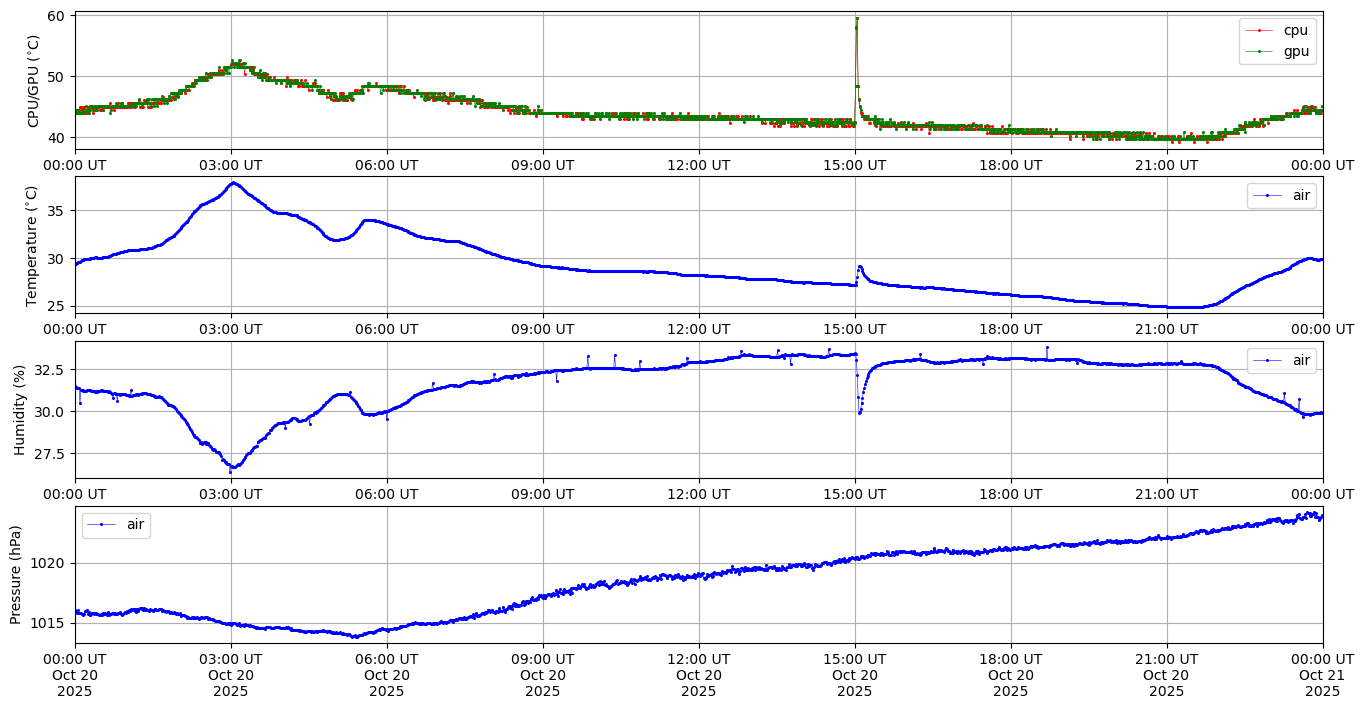Image resolution: width=1364 pixels, height=709 pixels.
Task: Click the Pressure (hPa) y-axis label
Action: point(15,574)
